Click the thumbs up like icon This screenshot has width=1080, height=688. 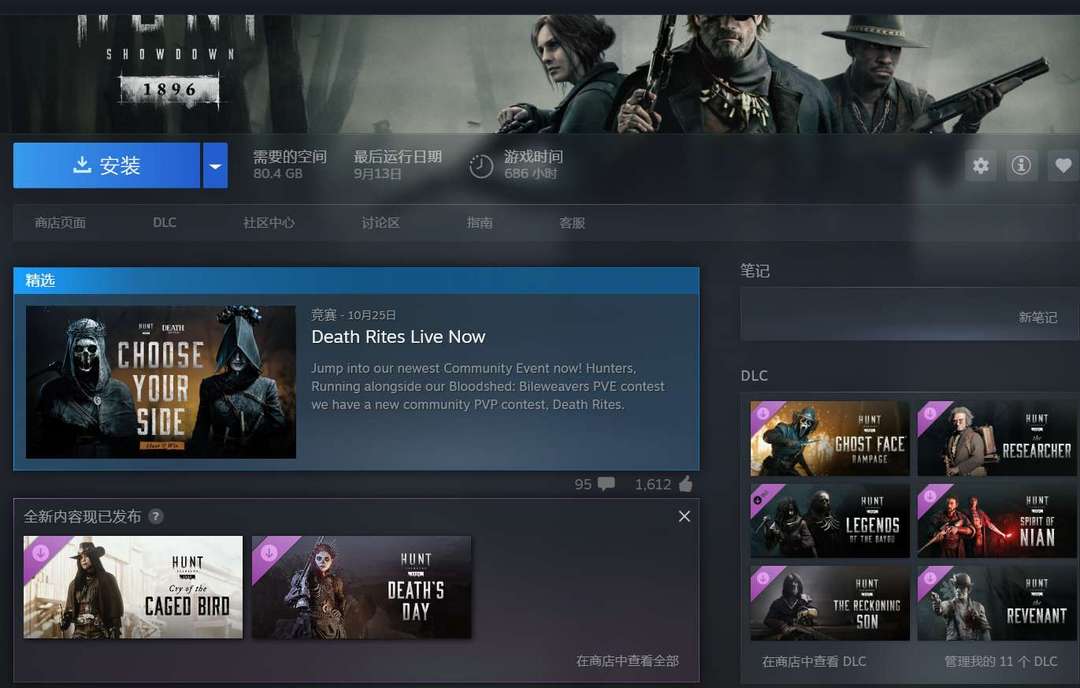click(x=685, y=484)
